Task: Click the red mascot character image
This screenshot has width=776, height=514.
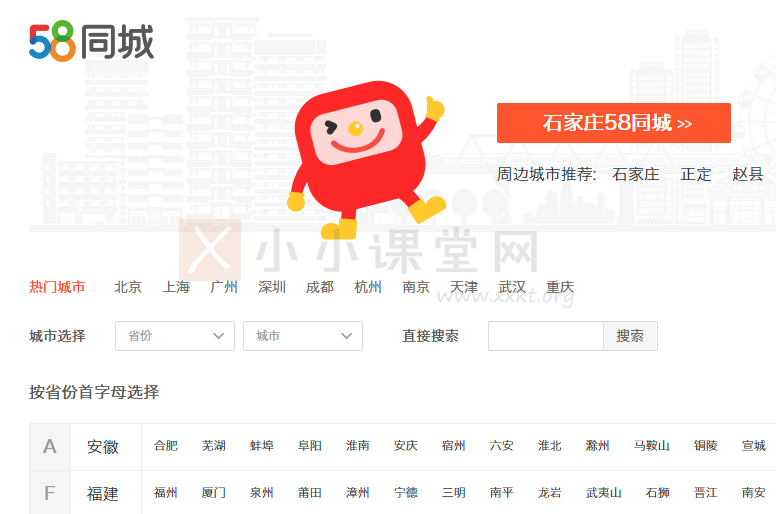Action: click(x=366, y=159)
